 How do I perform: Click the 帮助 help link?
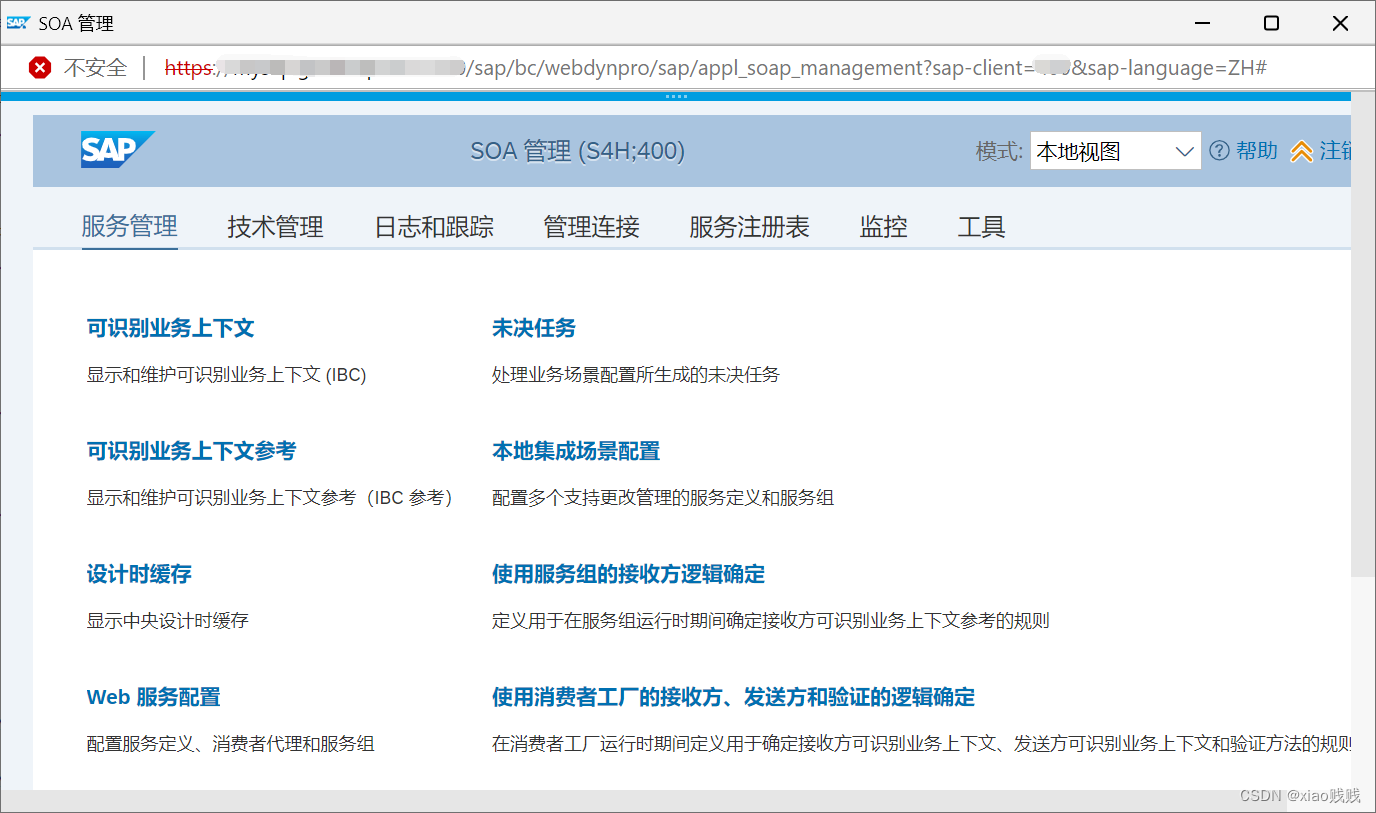click(1257, 151)
